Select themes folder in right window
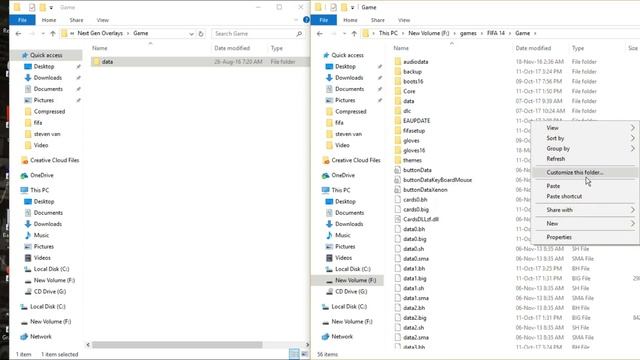 coord(412,160)
